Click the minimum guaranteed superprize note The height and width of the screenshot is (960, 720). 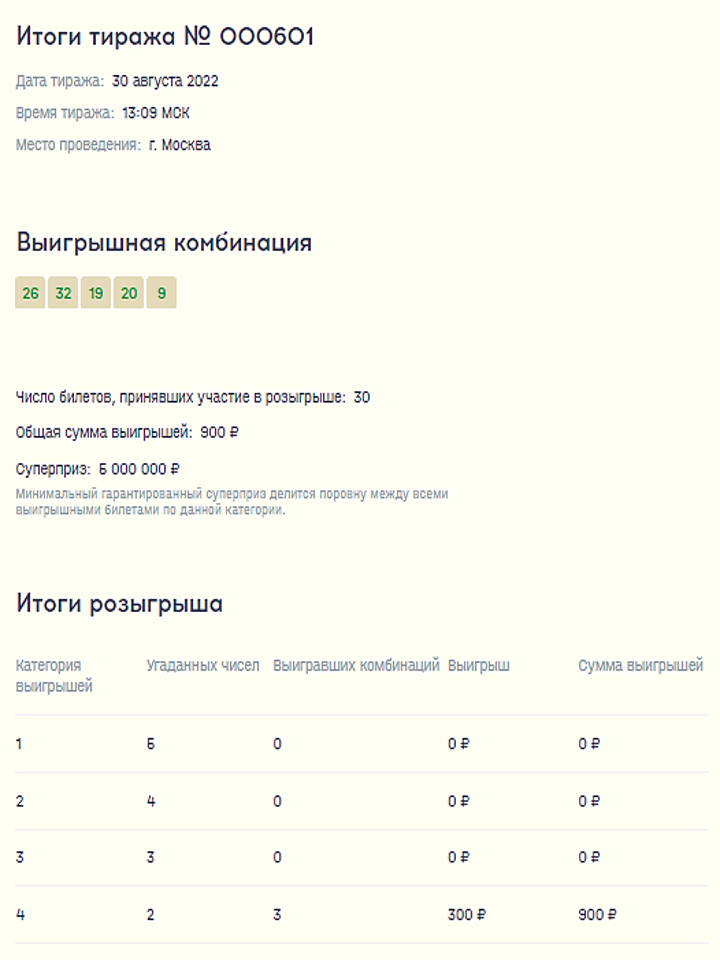(x=232, y=502)
